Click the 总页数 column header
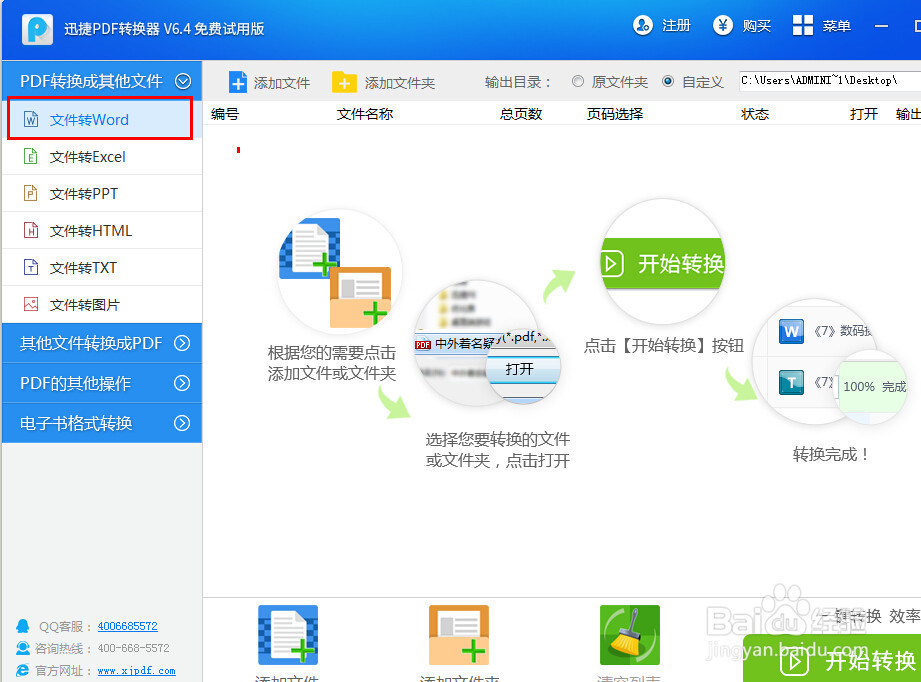921x682 pixels. click(x=520, y=114)
